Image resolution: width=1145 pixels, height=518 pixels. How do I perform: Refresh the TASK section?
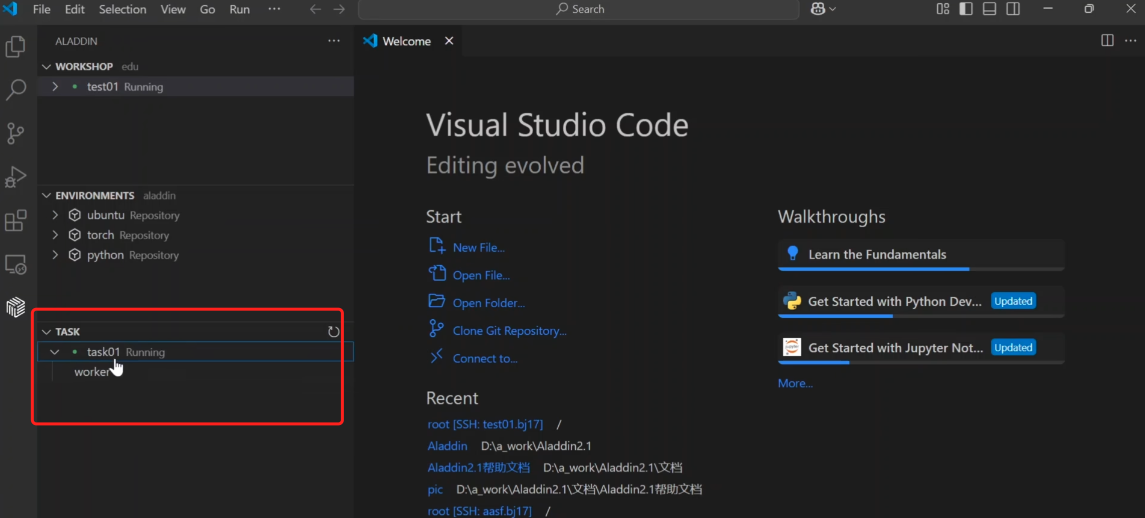click(334, 332)
